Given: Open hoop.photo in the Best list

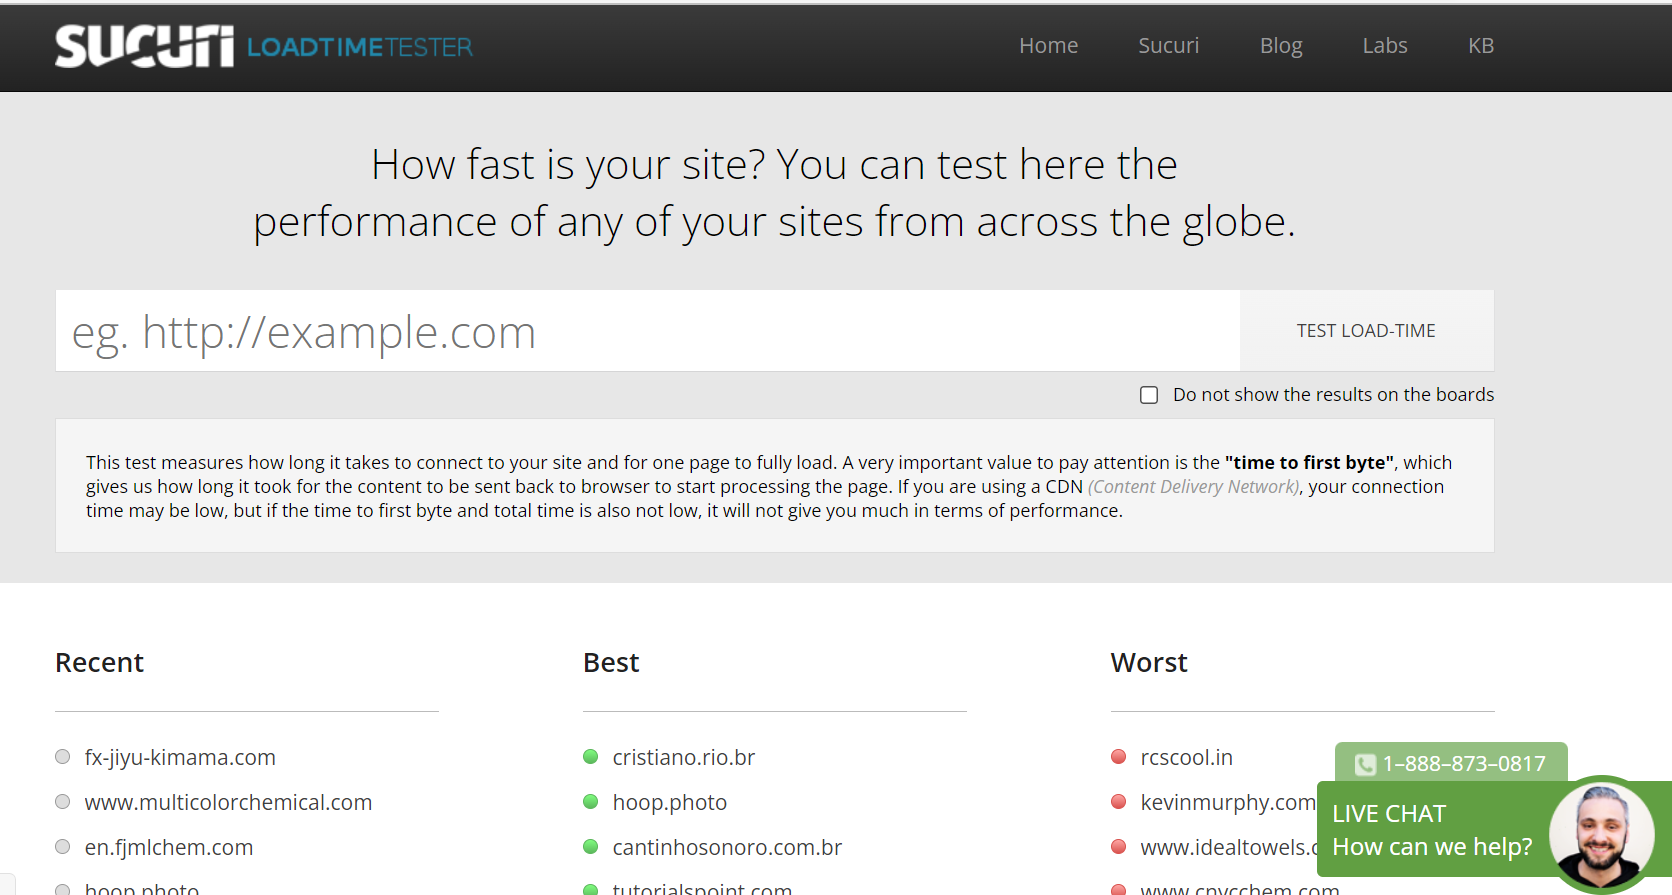Looking at the screenshot, I should coord(669,802).
